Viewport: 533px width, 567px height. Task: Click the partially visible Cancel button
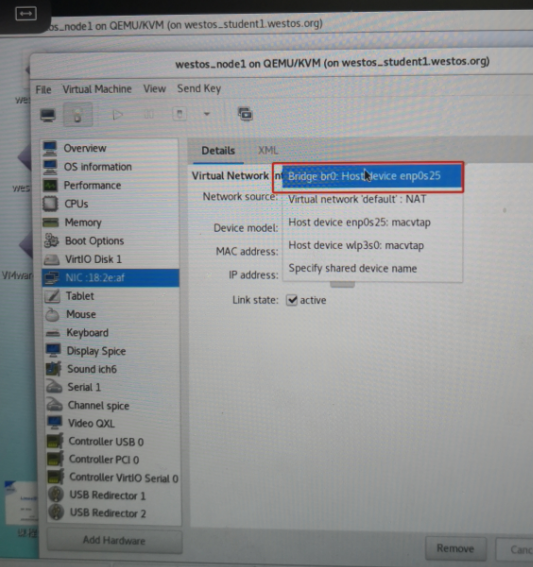click(515, 550)
